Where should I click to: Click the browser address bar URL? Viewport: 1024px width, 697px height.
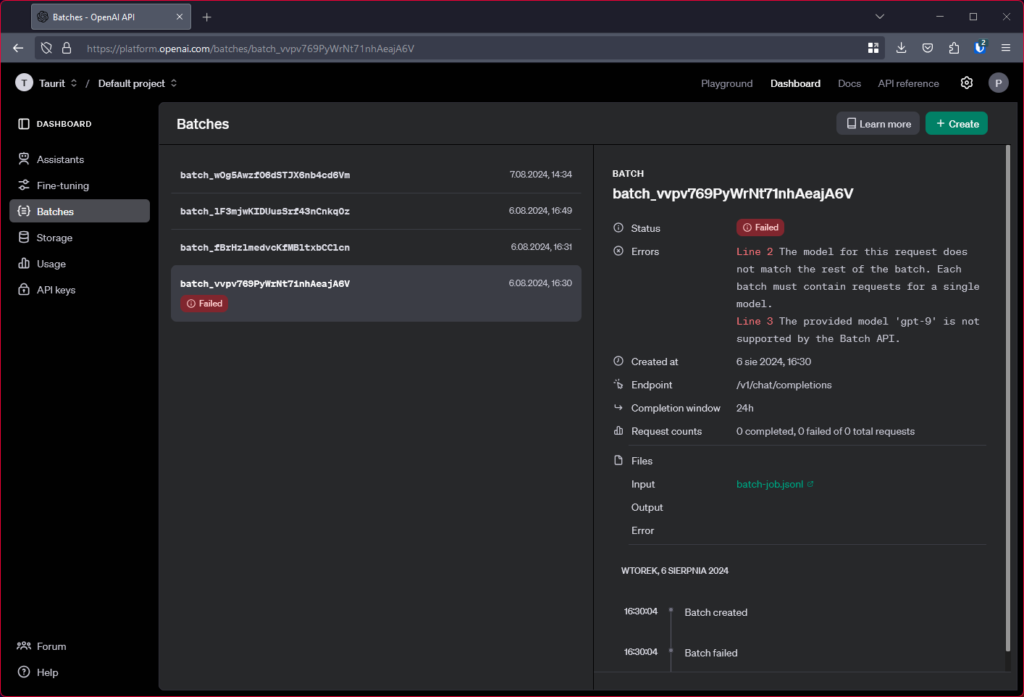(250, 48)
